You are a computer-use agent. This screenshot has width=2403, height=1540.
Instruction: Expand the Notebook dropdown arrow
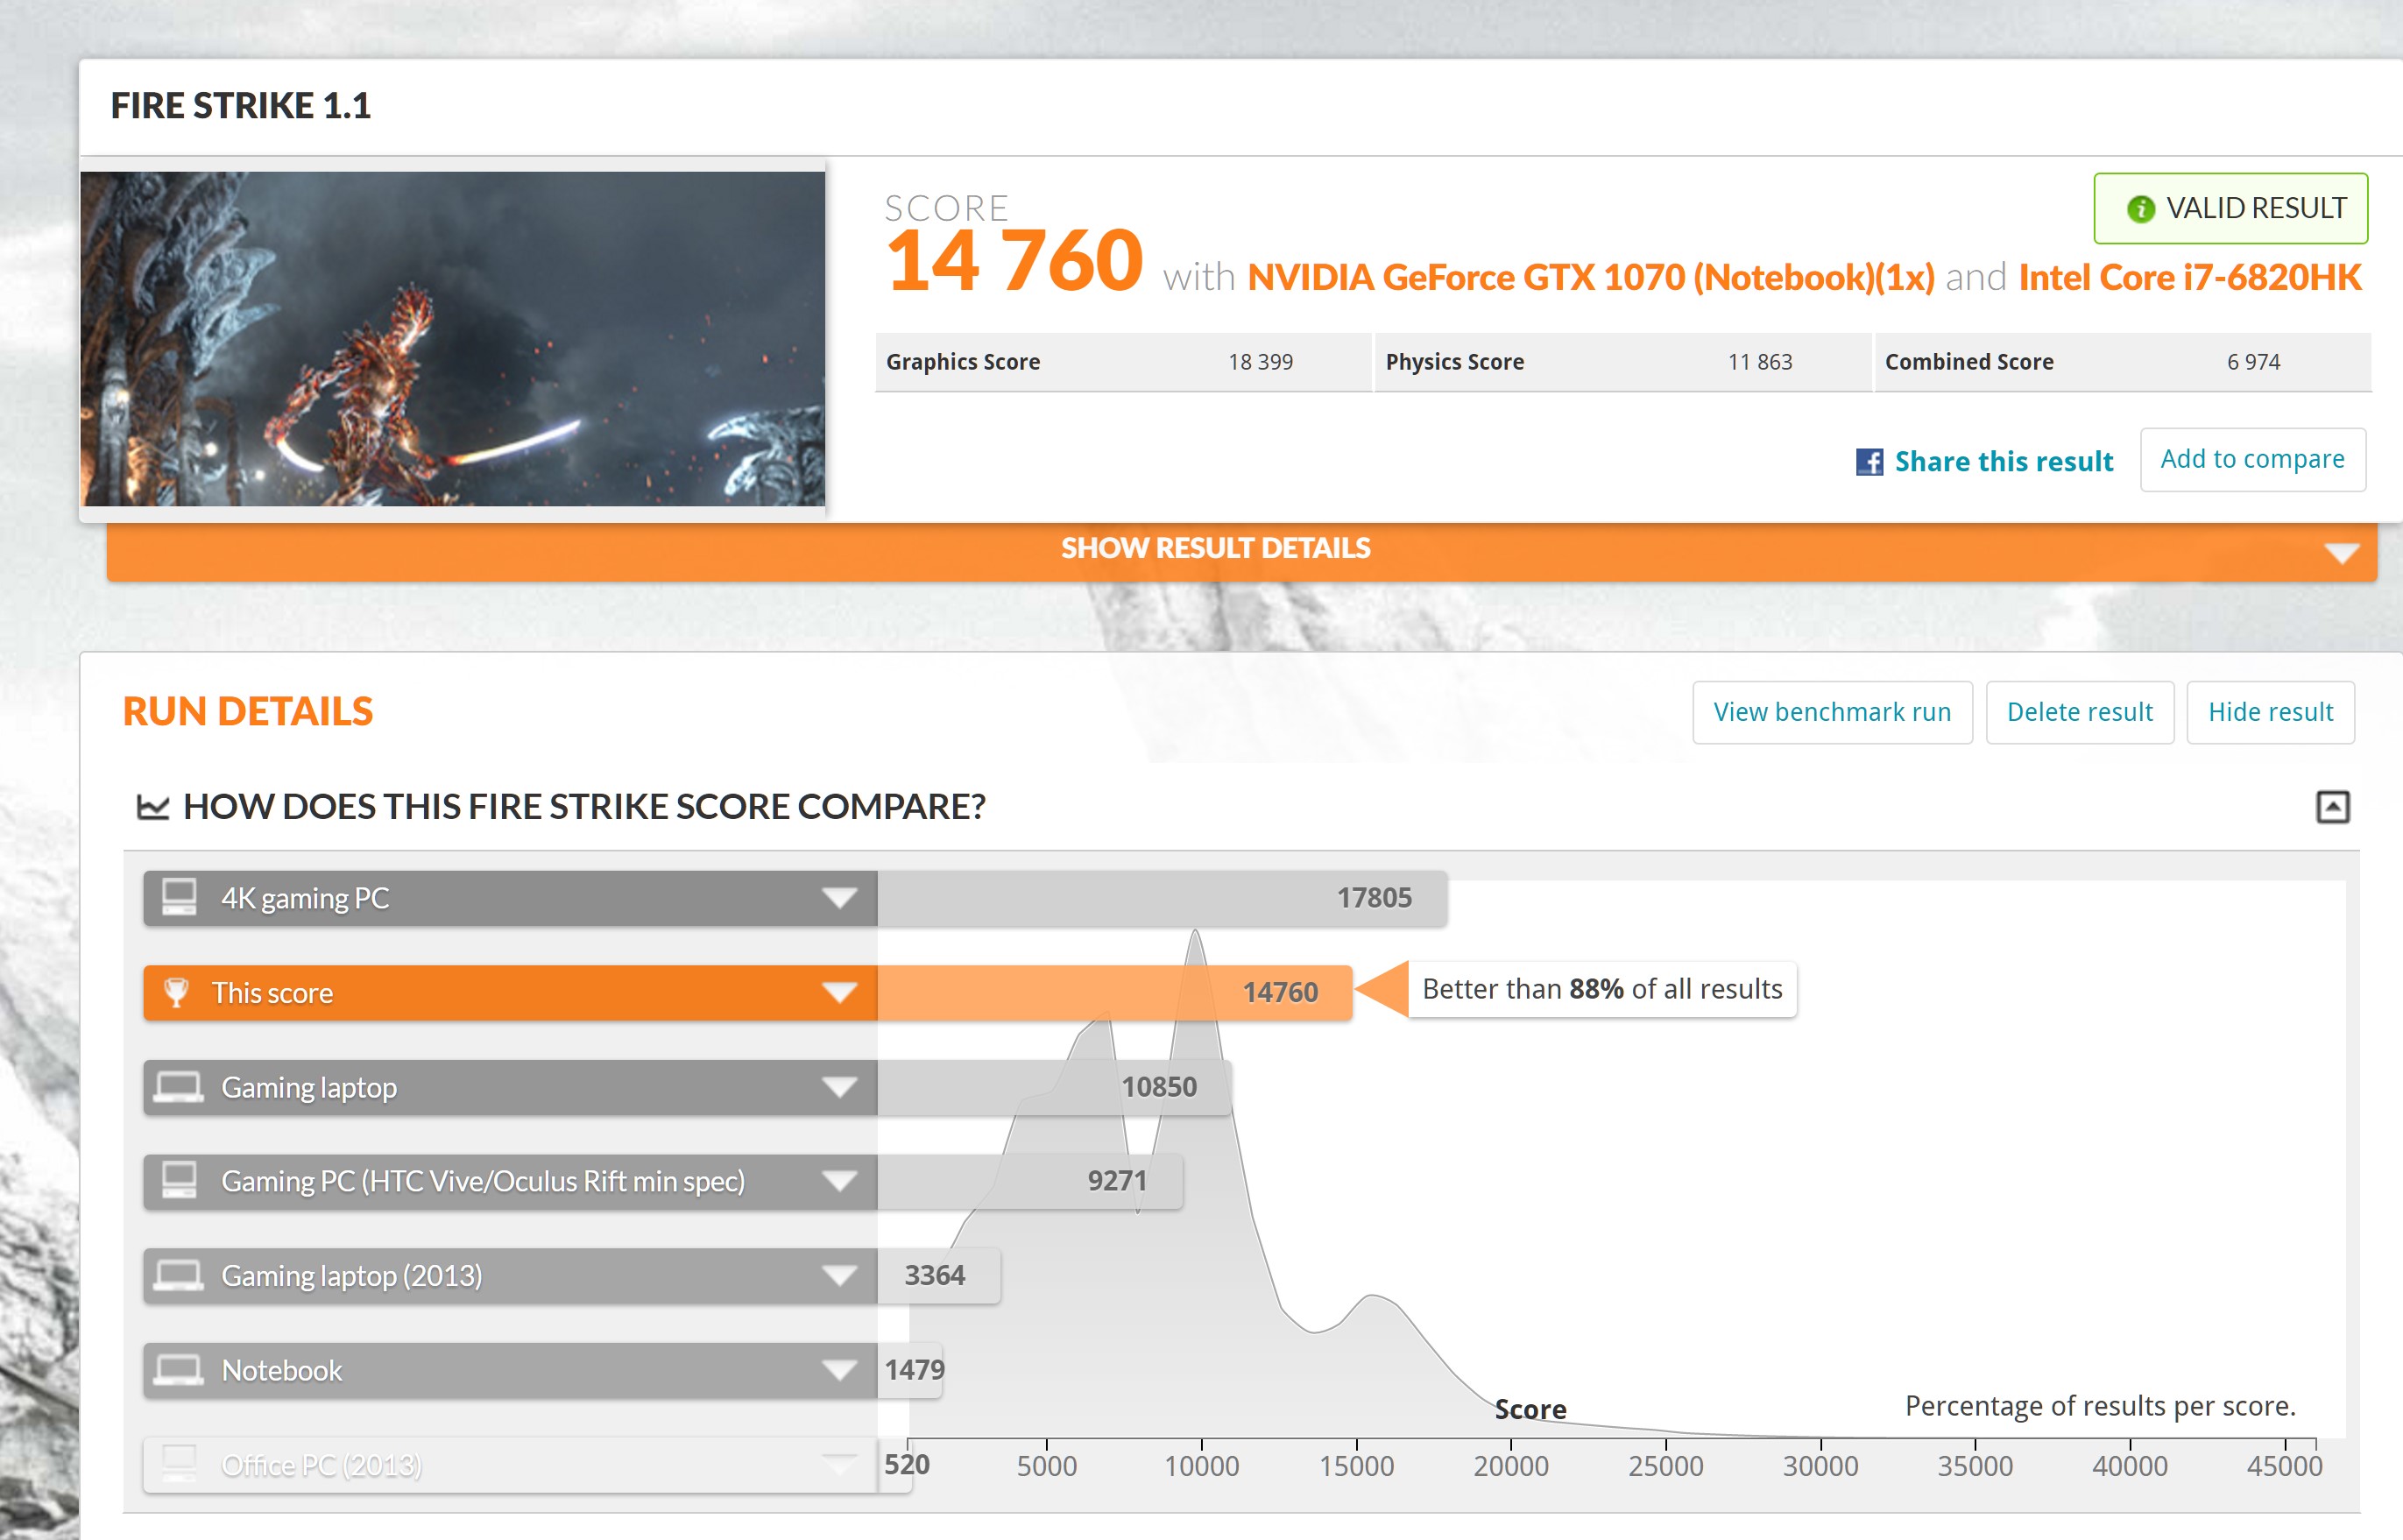[839, 1370]
